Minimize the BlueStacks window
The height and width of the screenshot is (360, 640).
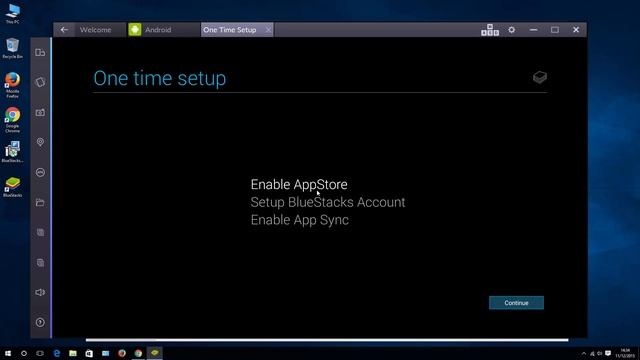click(x=533, y=30)
